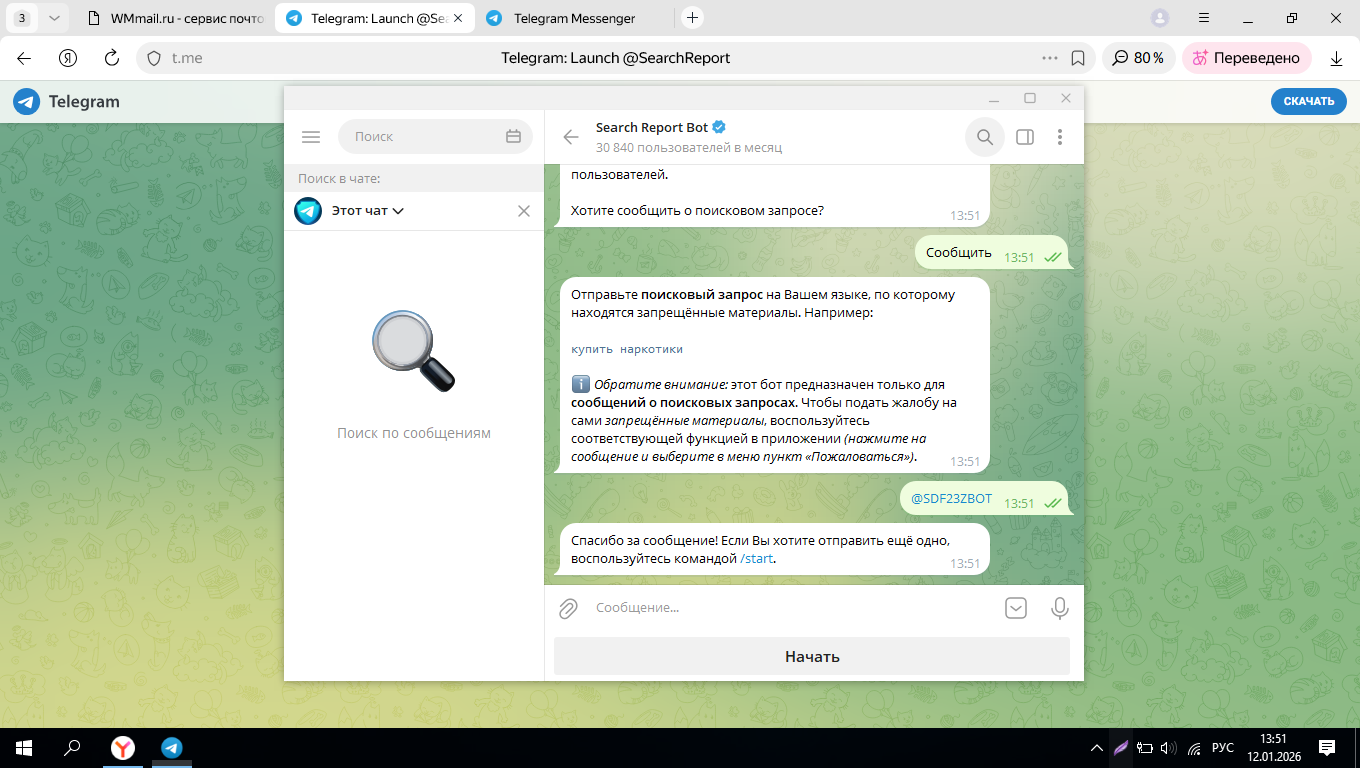Screen dimensions: 1360x768
Task: Focus the 'Сообщение...' message input
Action: tap(790, 608)
